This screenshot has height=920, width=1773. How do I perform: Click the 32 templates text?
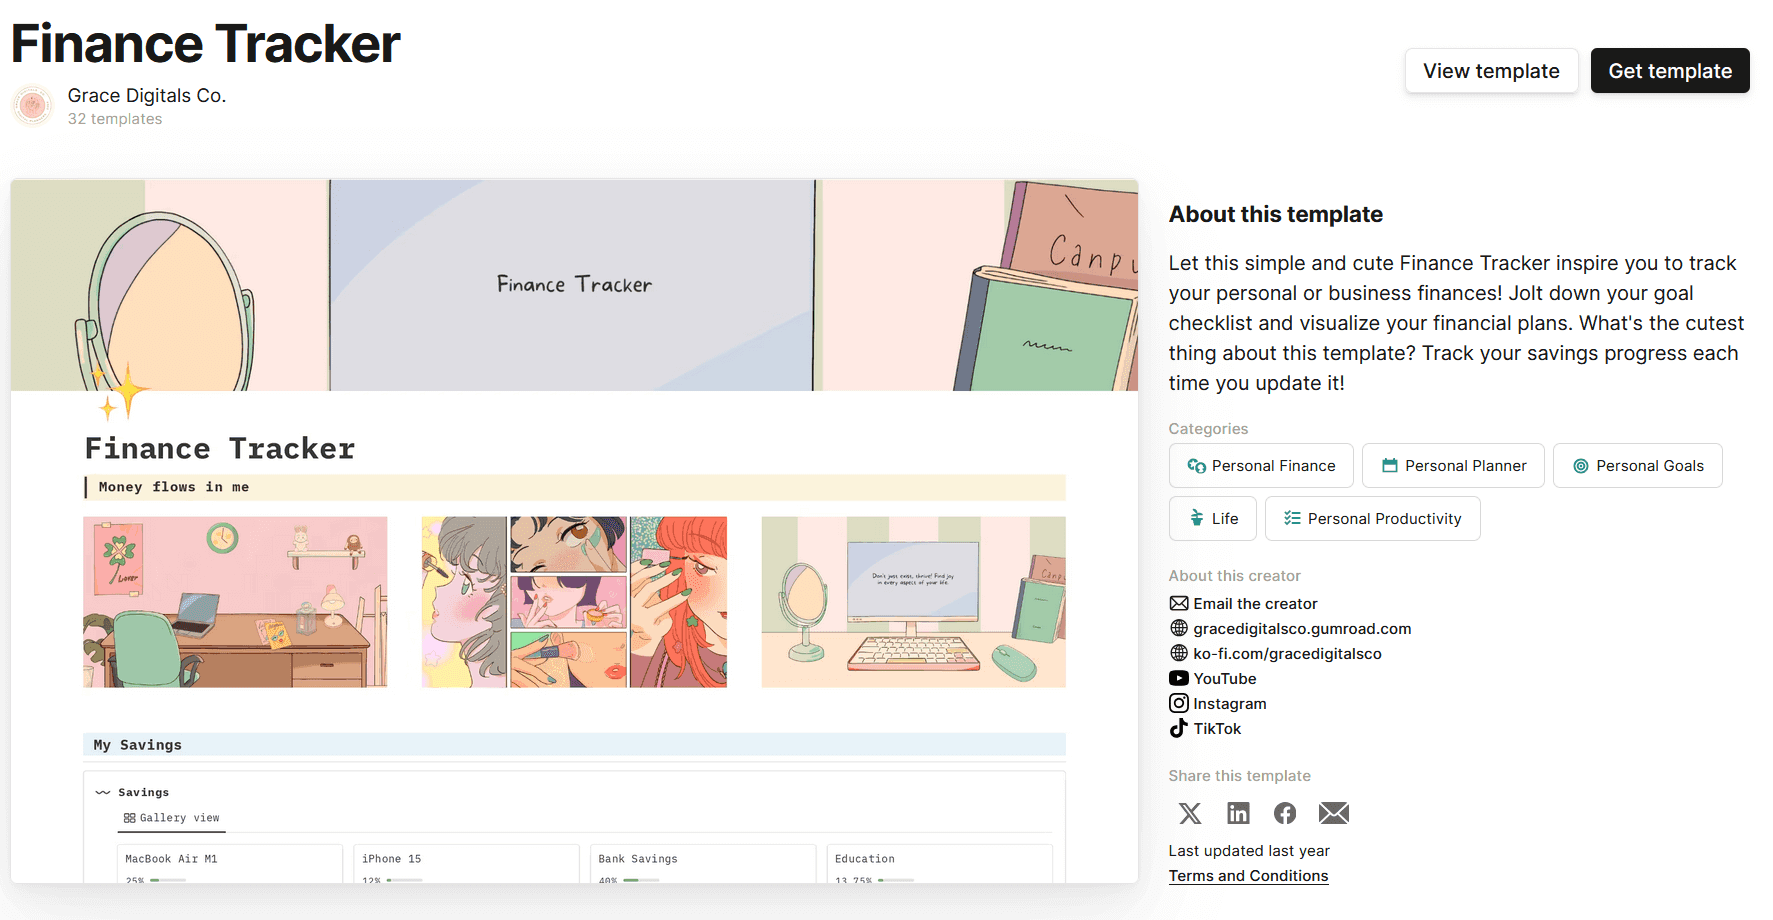click(115, 119)
